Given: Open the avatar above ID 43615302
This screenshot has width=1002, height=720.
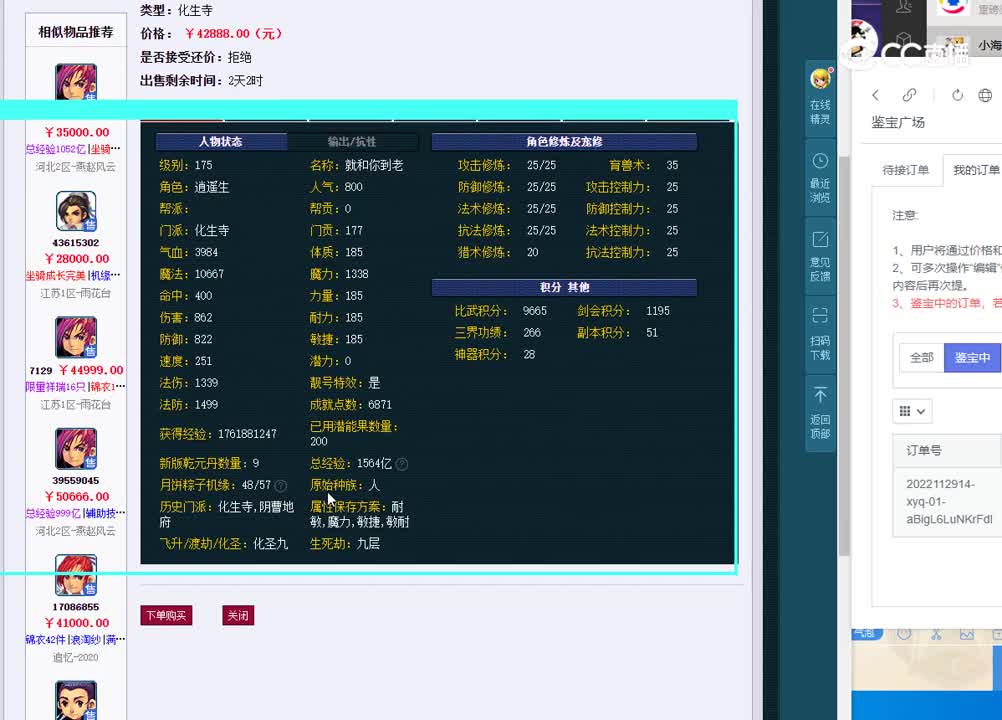Looking at the screenshot, I should tap(76, 211).
